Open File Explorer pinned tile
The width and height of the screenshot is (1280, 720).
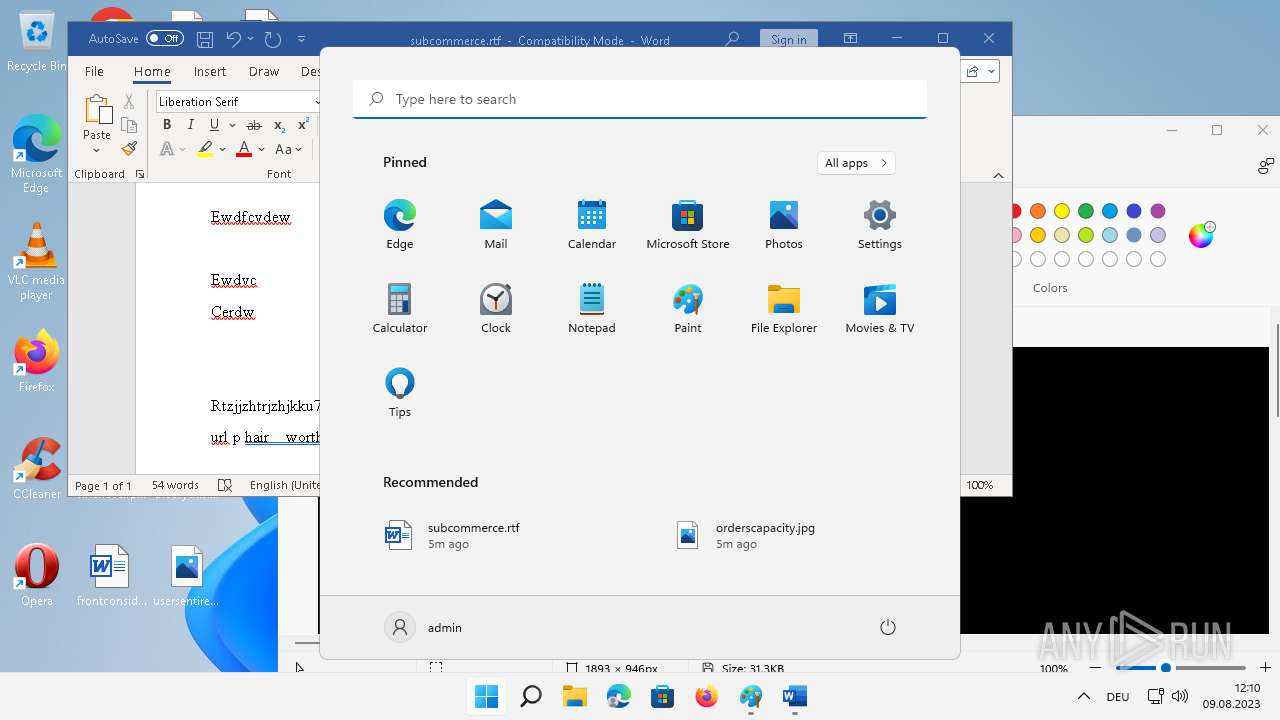click(x=784, y=308)
